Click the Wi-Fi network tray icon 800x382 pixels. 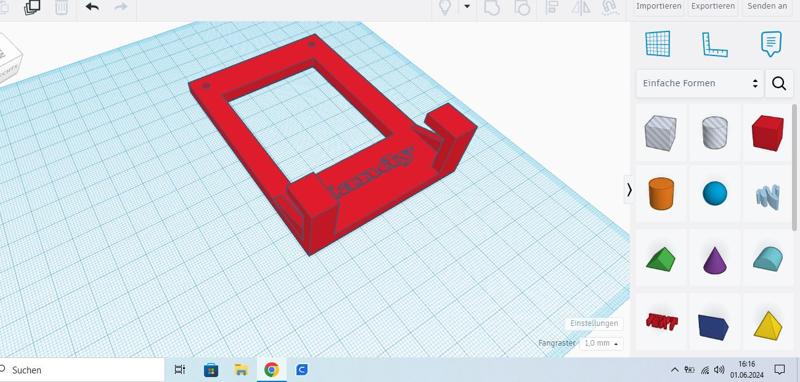[x=705, y=370]
